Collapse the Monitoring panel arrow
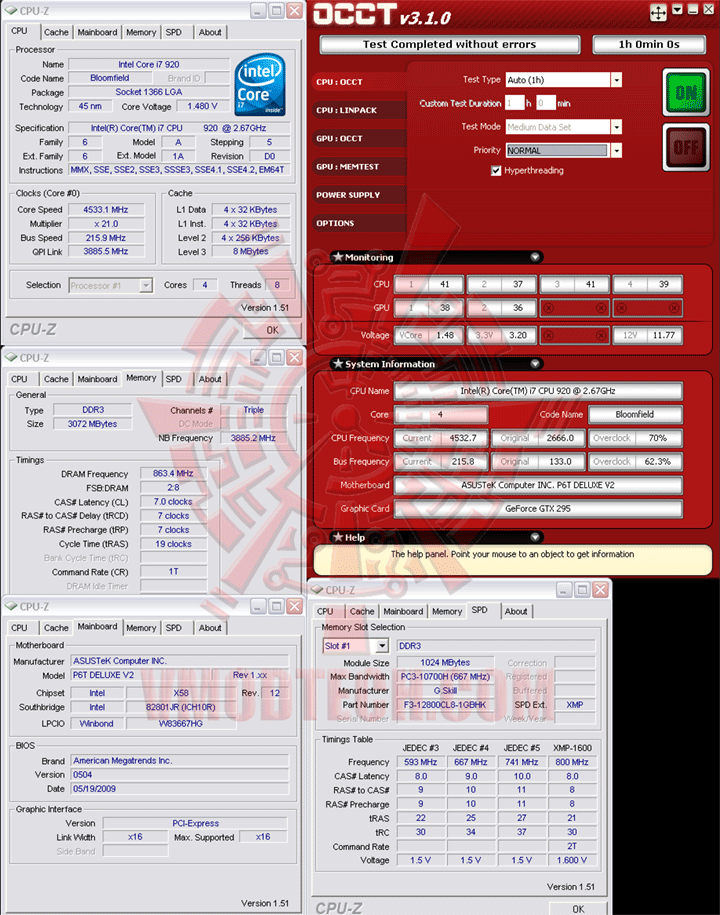Image resolution: width=720 pixels, height=915 pixels. click(x=535, y=257)
